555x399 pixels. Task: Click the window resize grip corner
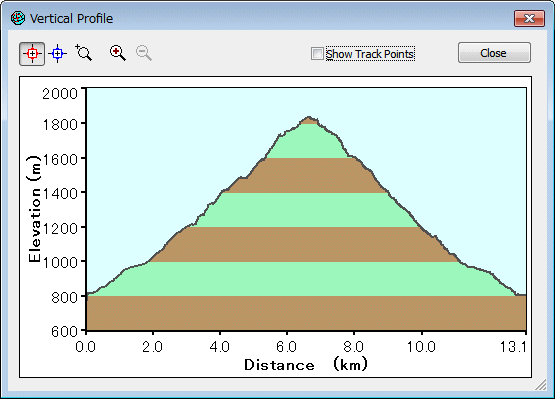(x=541, y=384)
